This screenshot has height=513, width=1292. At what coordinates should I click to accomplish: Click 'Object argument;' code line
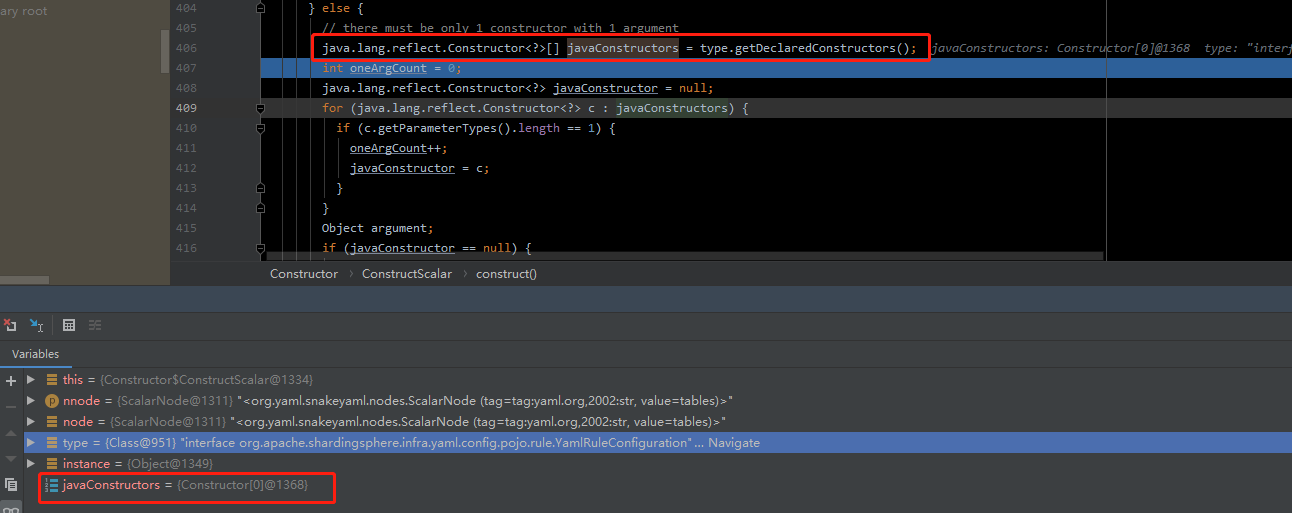point(377,228)
